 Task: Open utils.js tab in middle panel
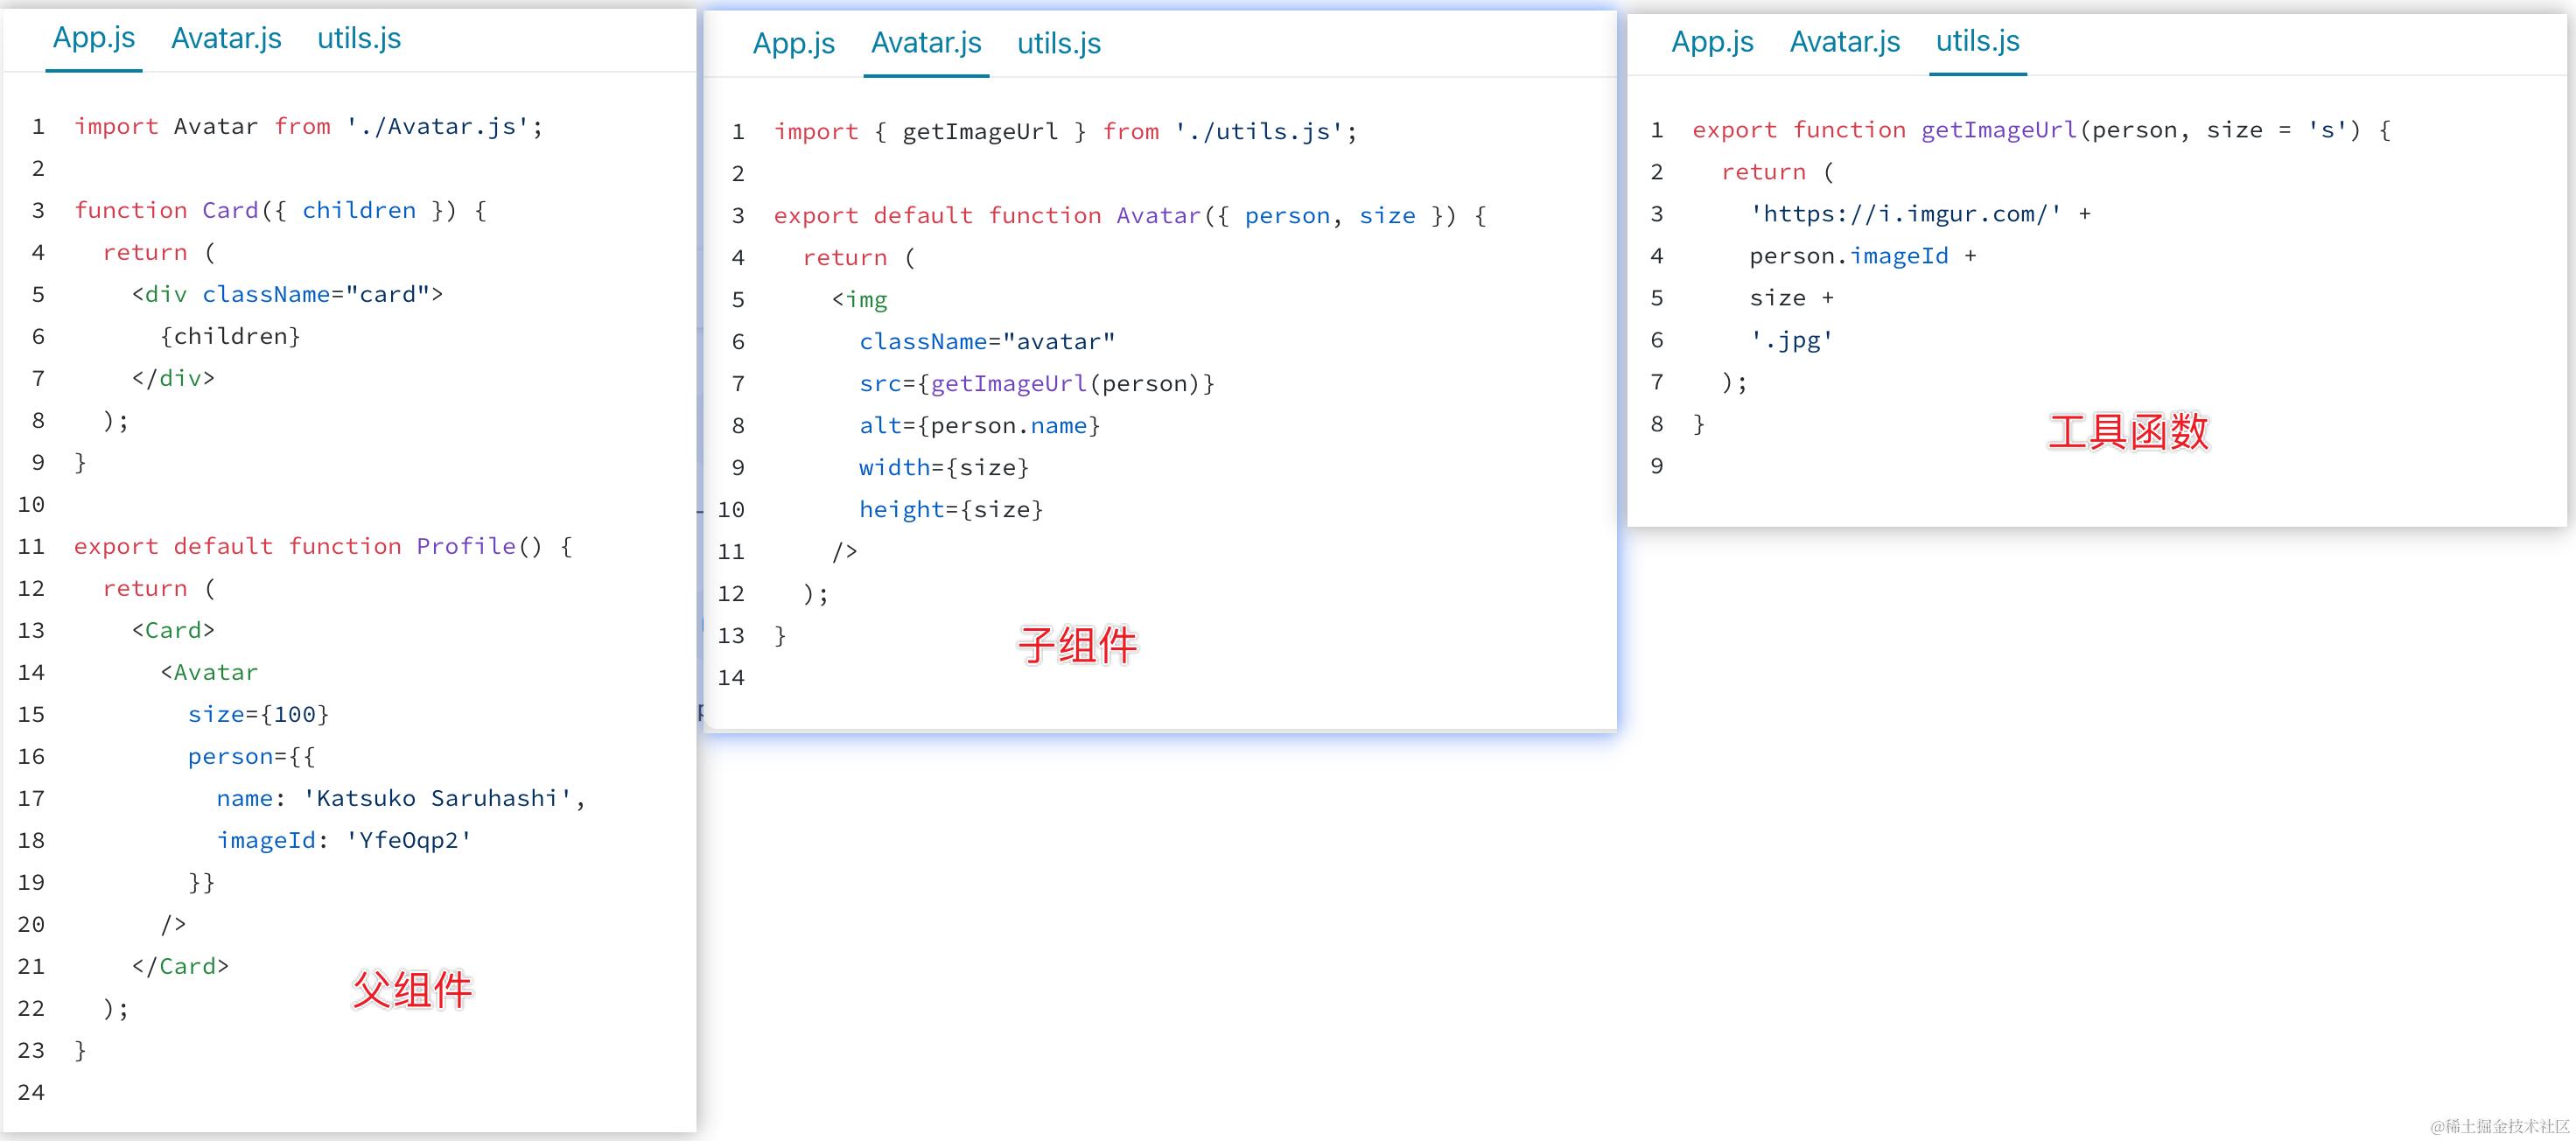tap(1059, 43)
